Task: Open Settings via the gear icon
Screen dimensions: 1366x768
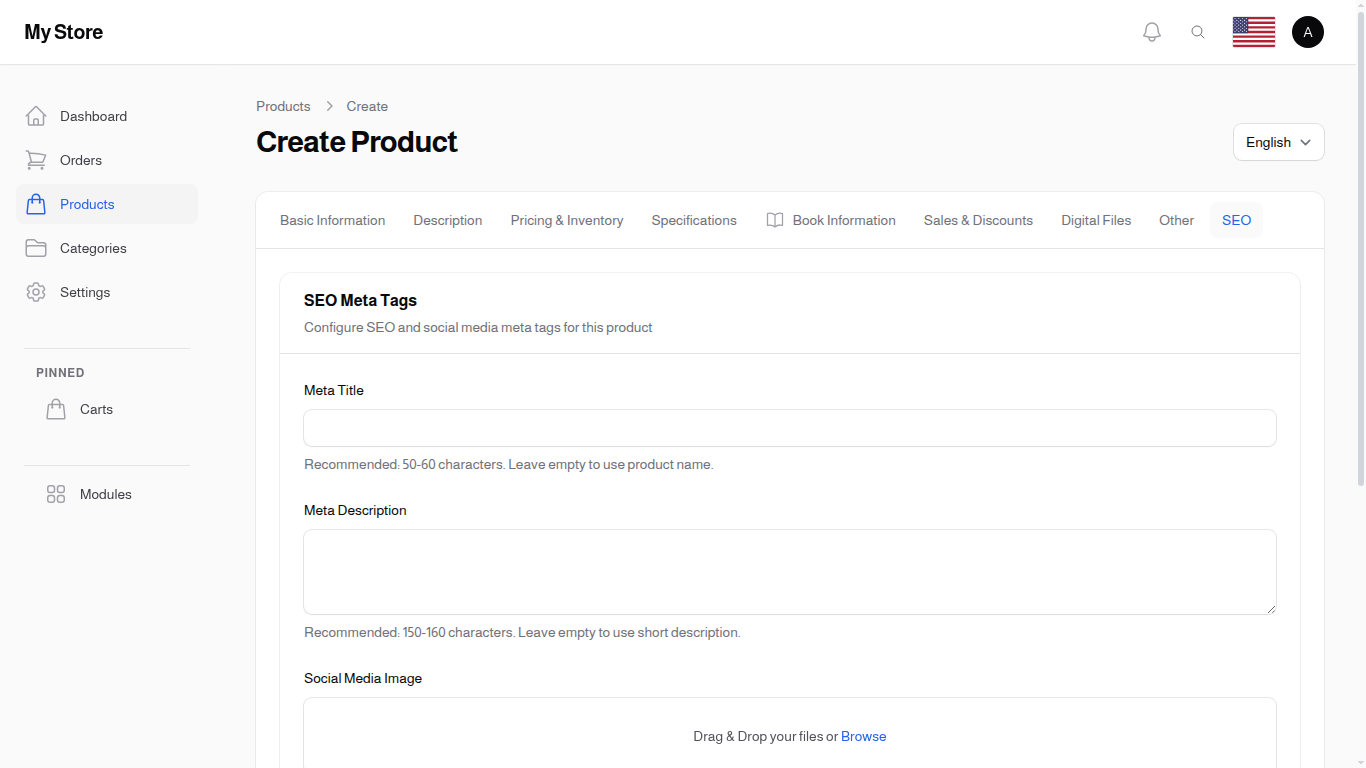Action: (x=36, y=292)
